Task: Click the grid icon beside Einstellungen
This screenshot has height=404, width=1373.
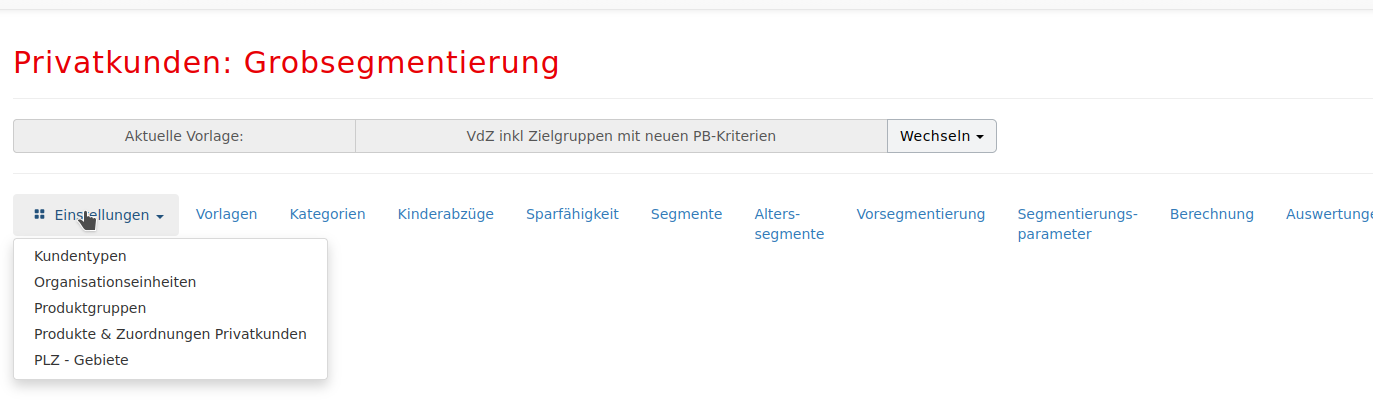Action: (39, 214)
